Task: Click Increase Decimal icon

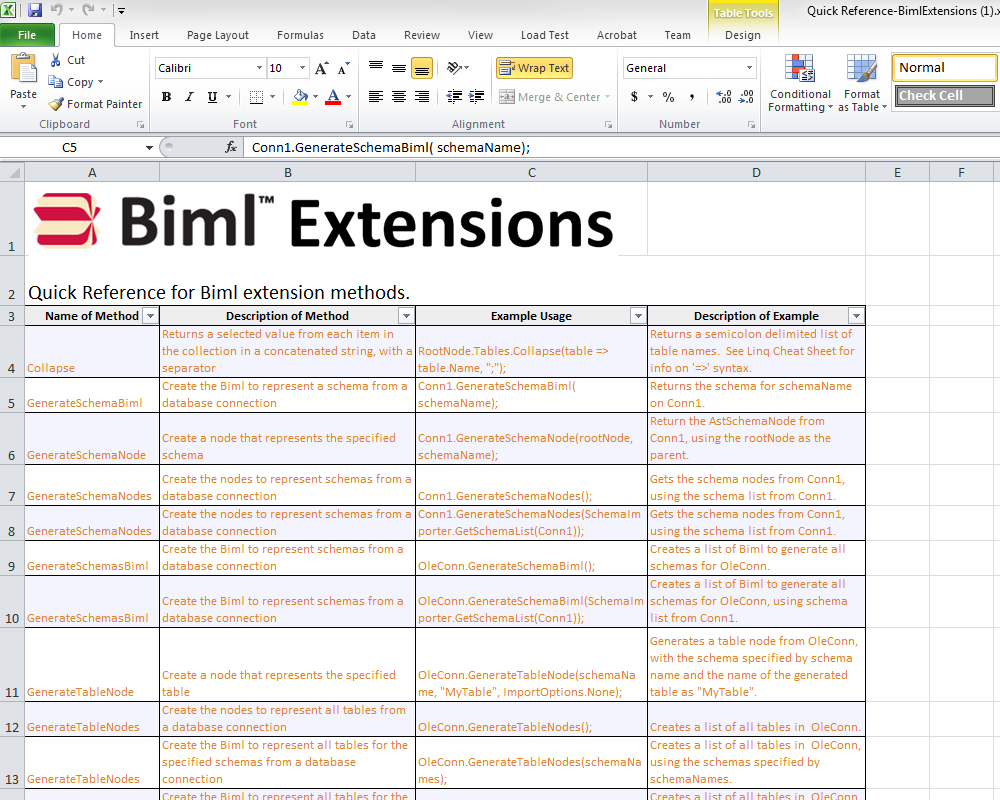Action: pyautogui.click(x=724, y=97)
